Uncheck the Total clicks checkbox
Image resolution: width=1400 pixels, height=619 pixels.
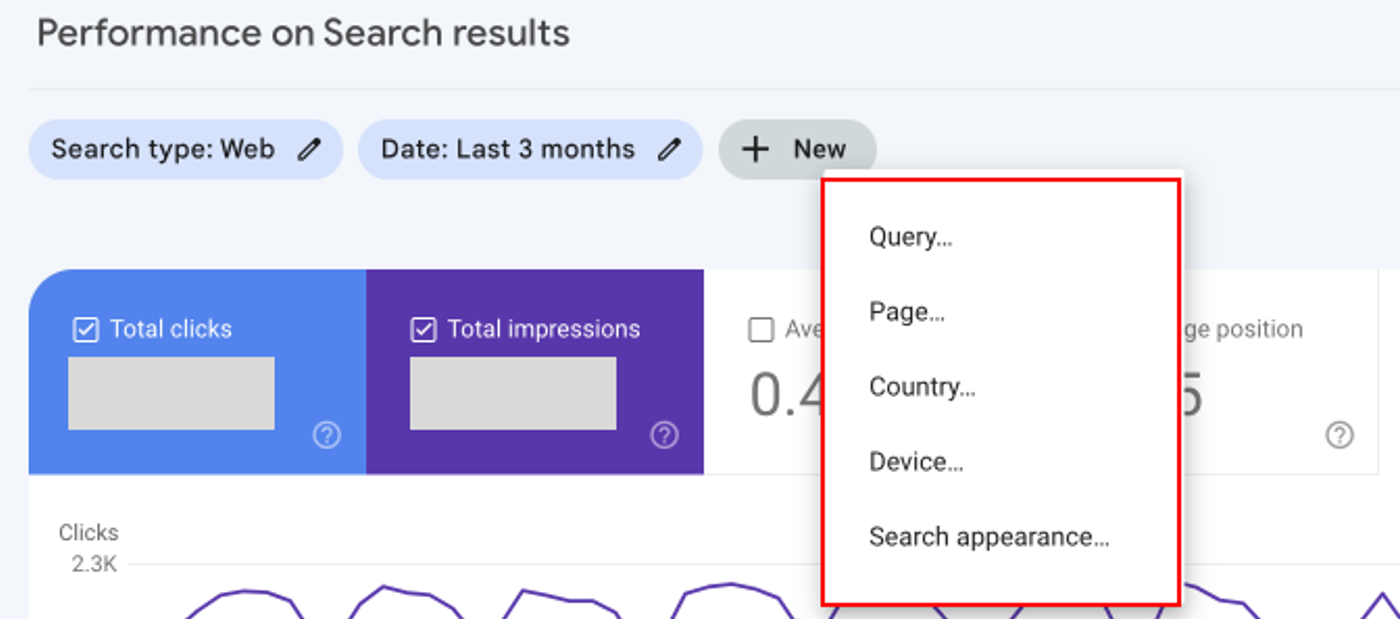click(87, 329)
